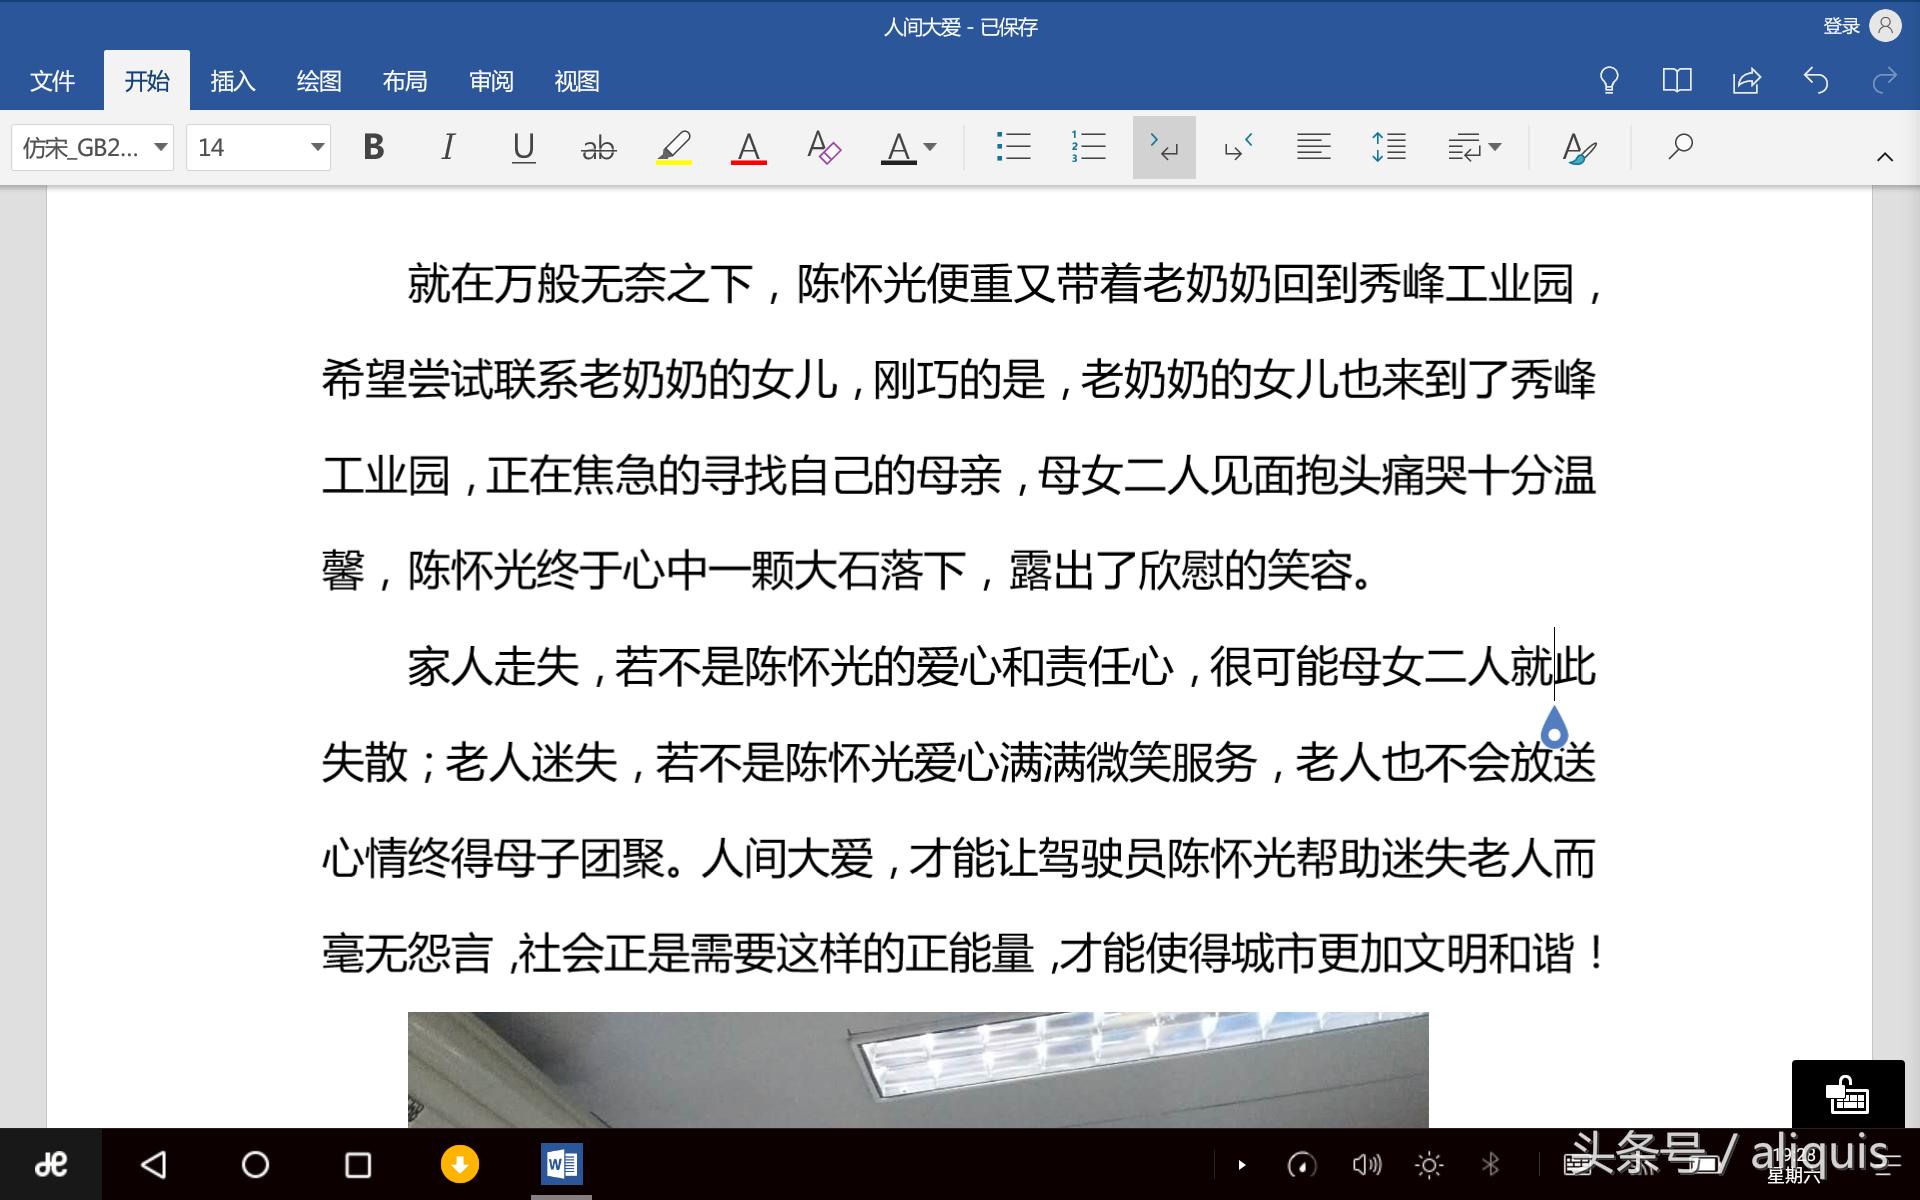Open the Find search tool
The width and height of the screenshot is (1920, 1200).
1680,147
